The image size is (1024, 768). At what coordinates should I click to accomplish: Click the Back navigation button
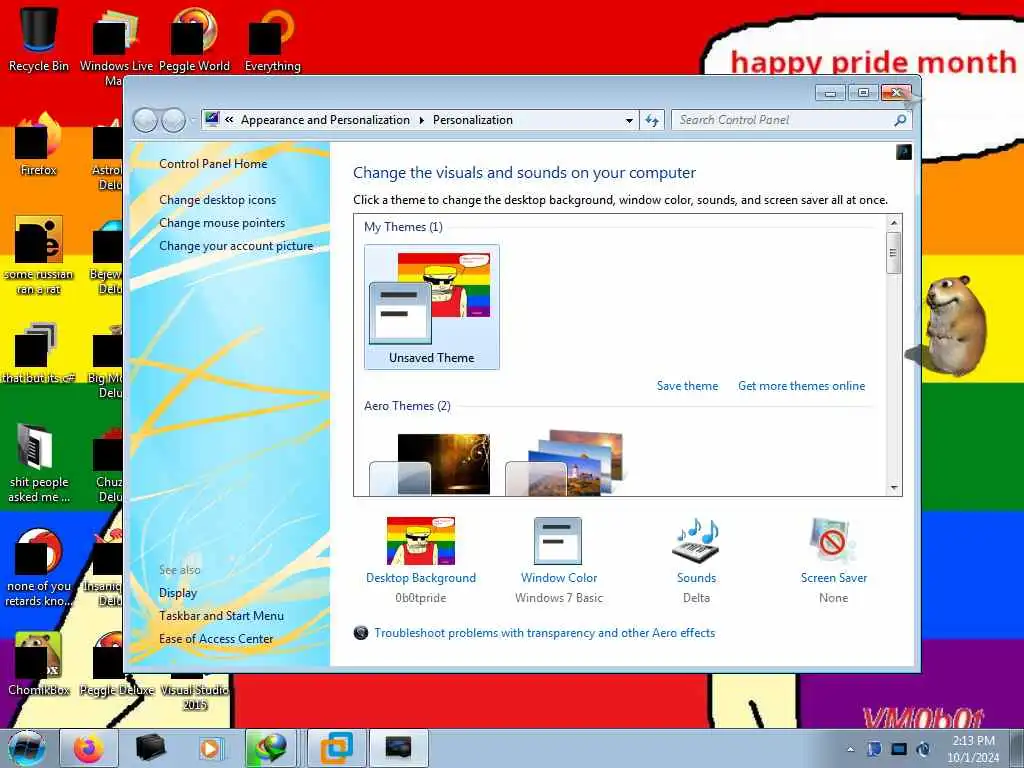(x=145, y=120)
